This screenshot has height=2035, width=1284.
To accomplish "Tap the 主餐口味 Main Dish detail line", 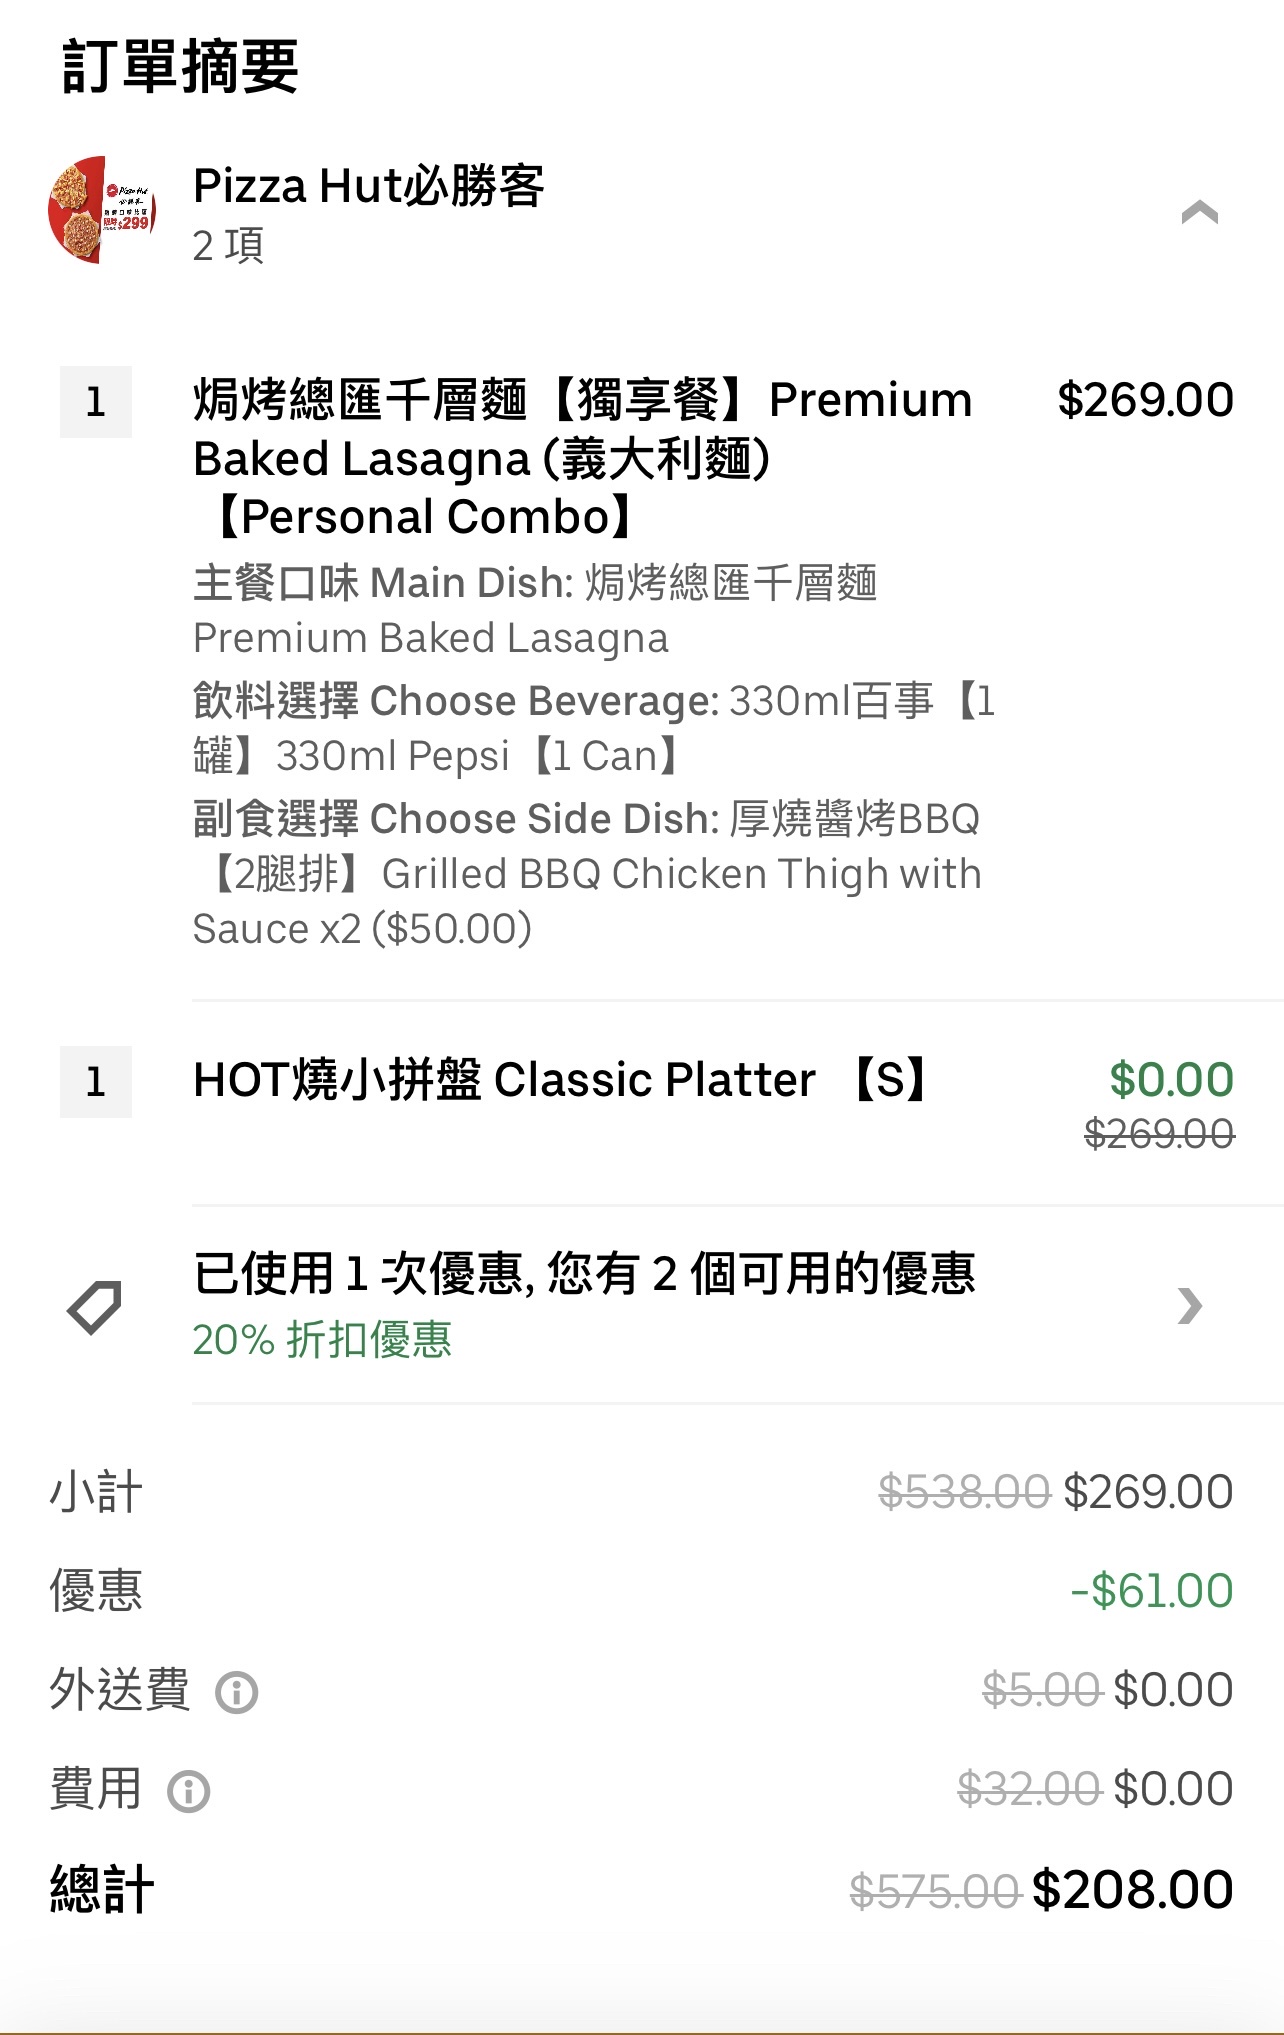I will pos(535,609).
